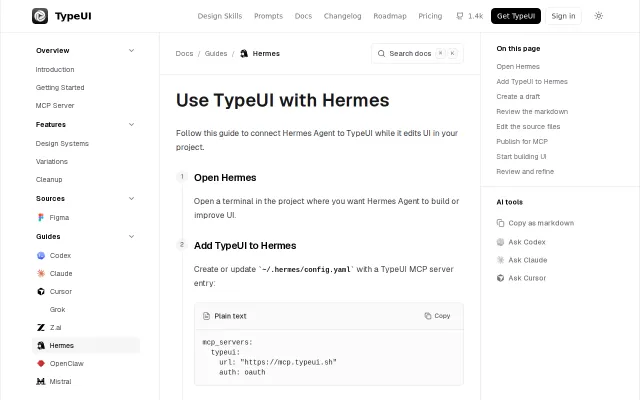Jump to Start building UI section
Viewport: 640px width, 400px height.
coord(521,156)
